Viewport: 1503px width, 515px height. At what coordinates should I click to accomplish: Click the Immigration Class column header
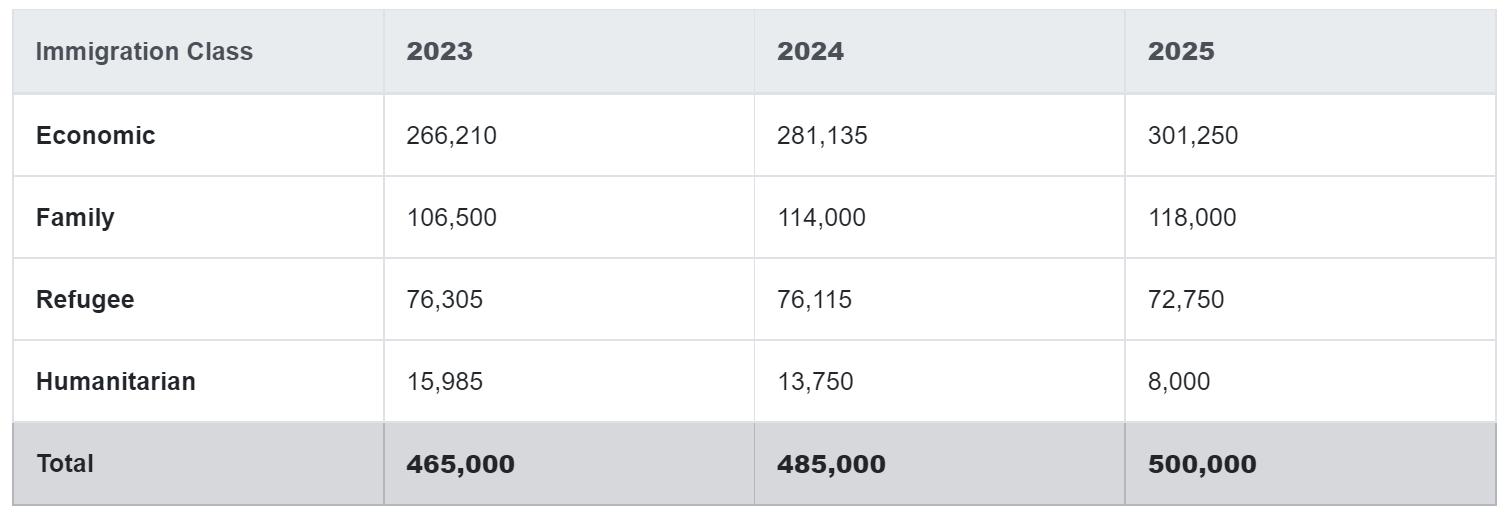[x=144, y=52]
